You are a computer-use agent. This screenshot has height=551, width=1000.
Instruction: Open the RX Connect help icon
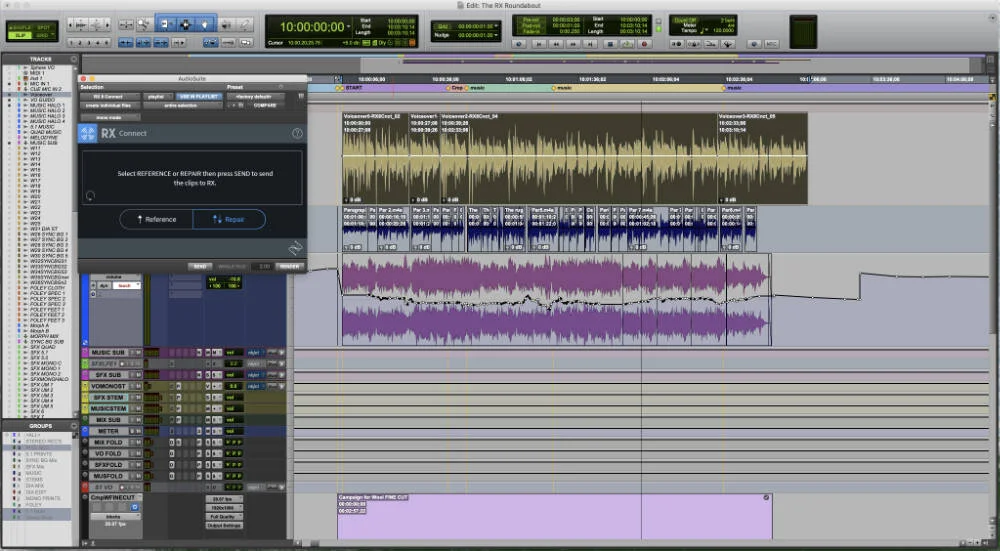pos(297,133)
